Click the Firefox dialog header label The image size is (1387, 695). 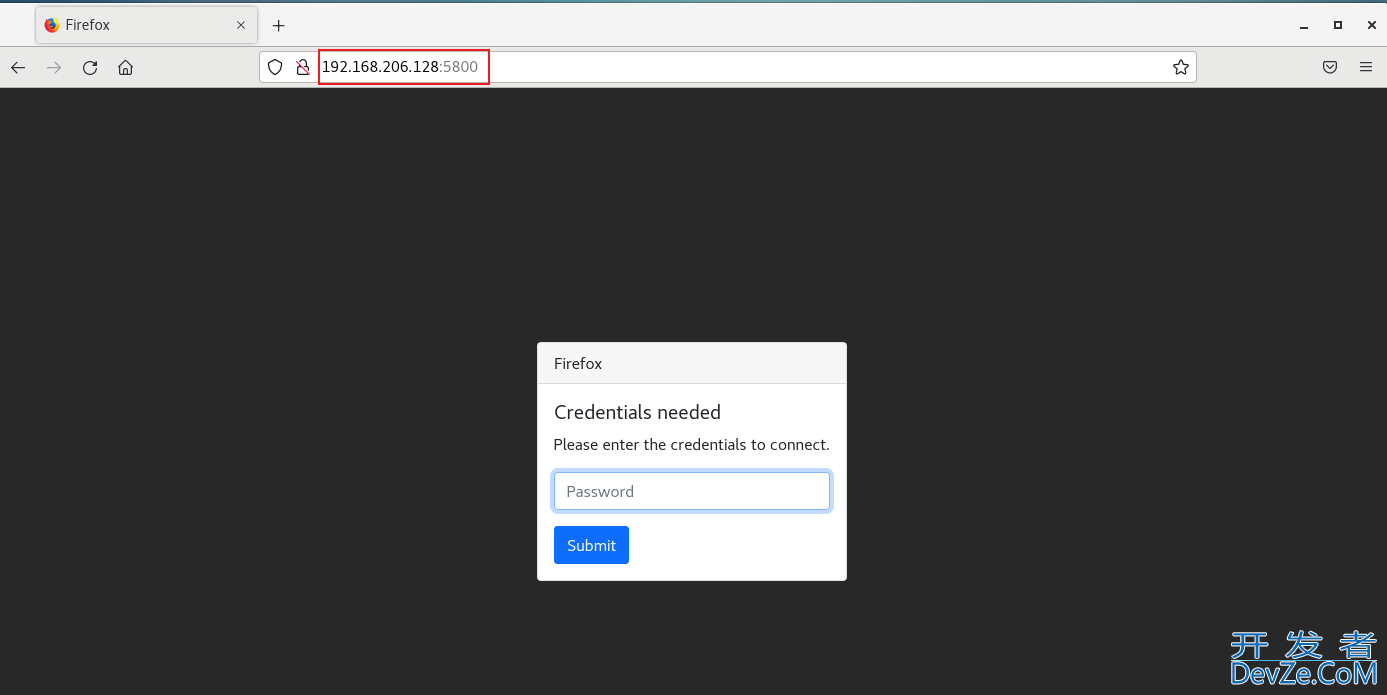pos(578,364)
